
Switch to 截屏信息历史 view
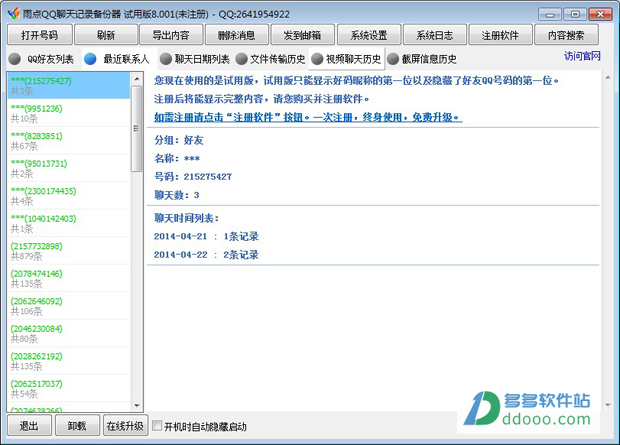[x=422, y=59]
